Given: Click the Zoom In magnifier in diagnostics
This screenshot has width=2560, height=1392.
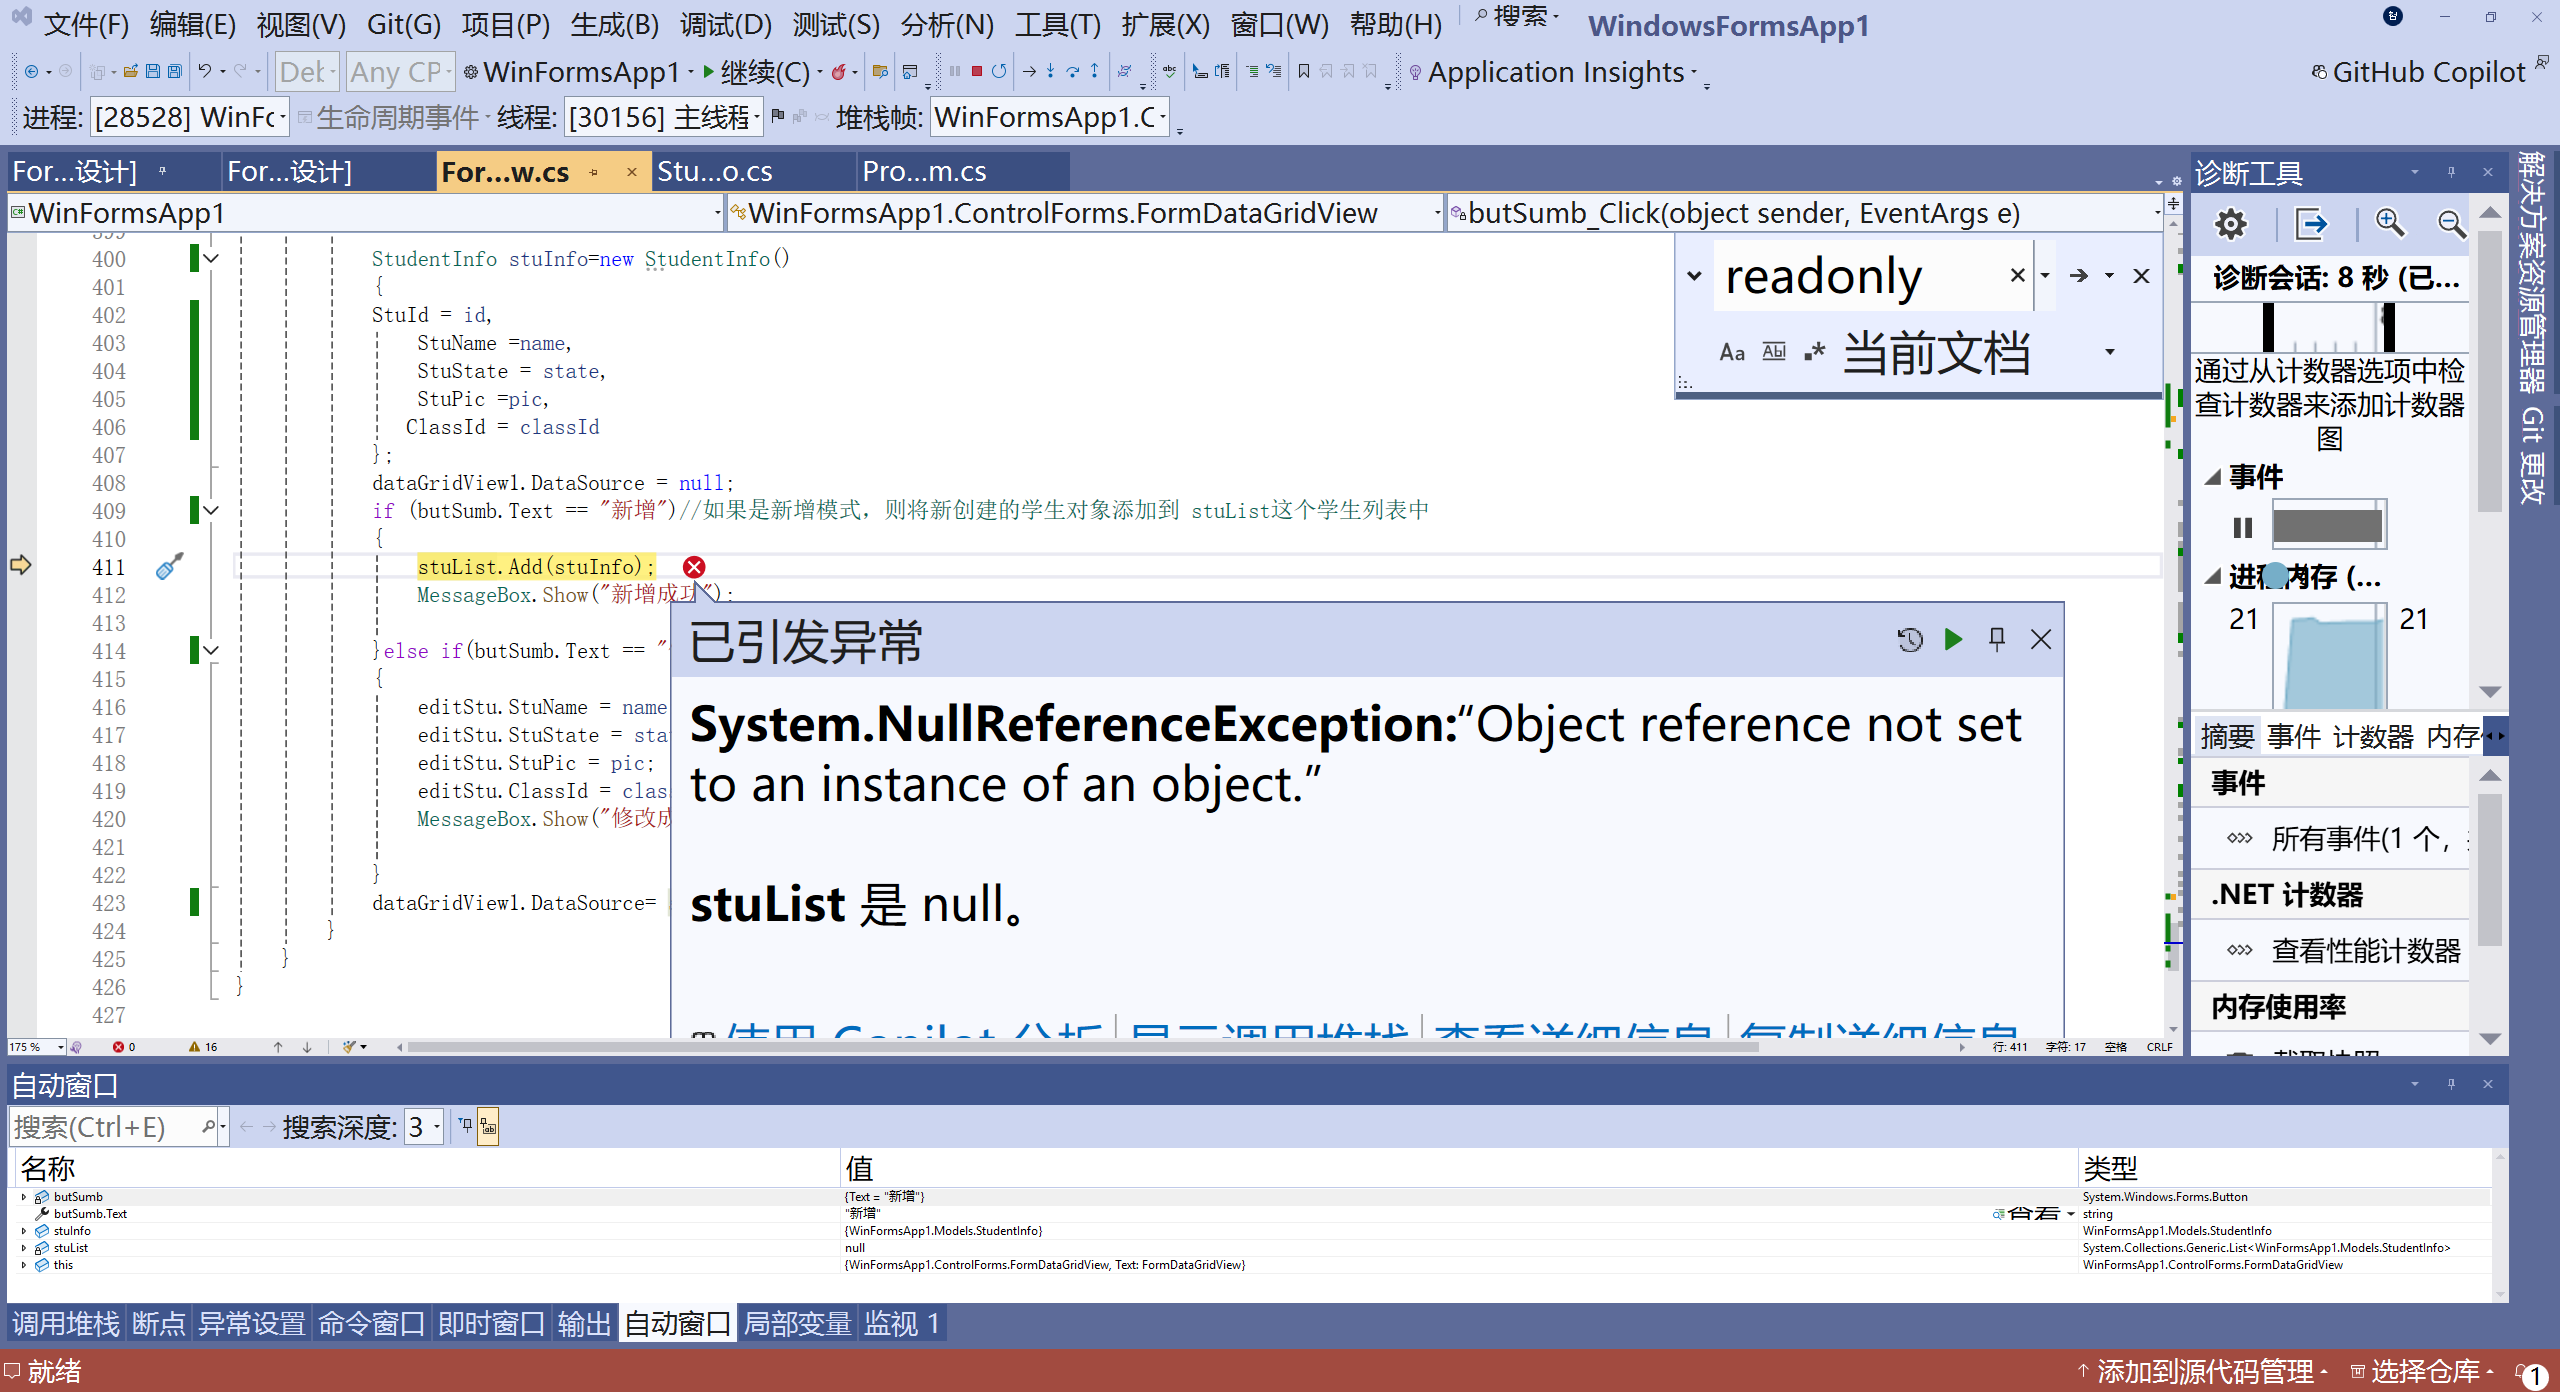Looking at the screenshot, I should tap(2389, 224).
